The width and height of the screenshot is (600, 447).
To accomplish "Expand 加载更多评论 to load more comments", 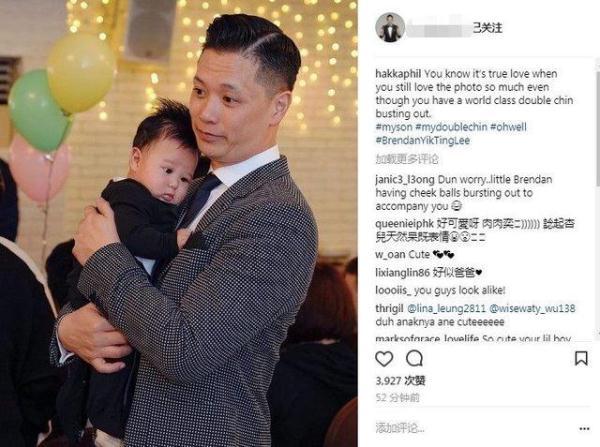I will [x=407, y=159].
